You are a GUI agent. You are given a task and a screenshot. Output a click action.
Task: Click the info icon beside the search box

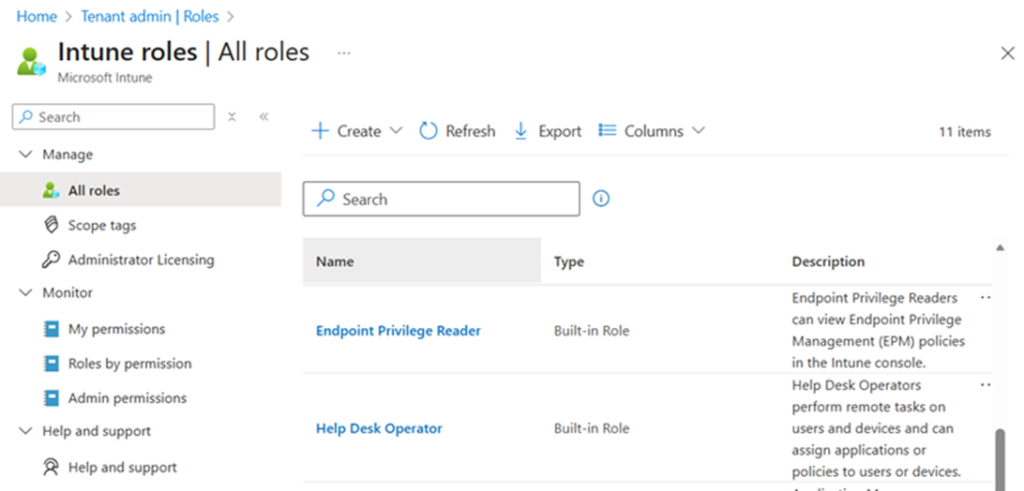coord(601,199)
